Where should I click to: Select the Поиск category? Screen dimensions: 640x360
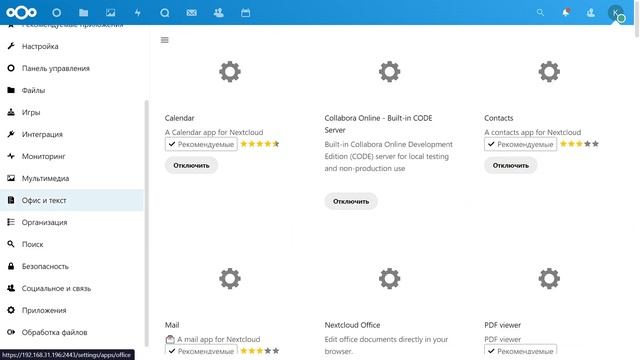pyautogui.click(x=72, y=244)
